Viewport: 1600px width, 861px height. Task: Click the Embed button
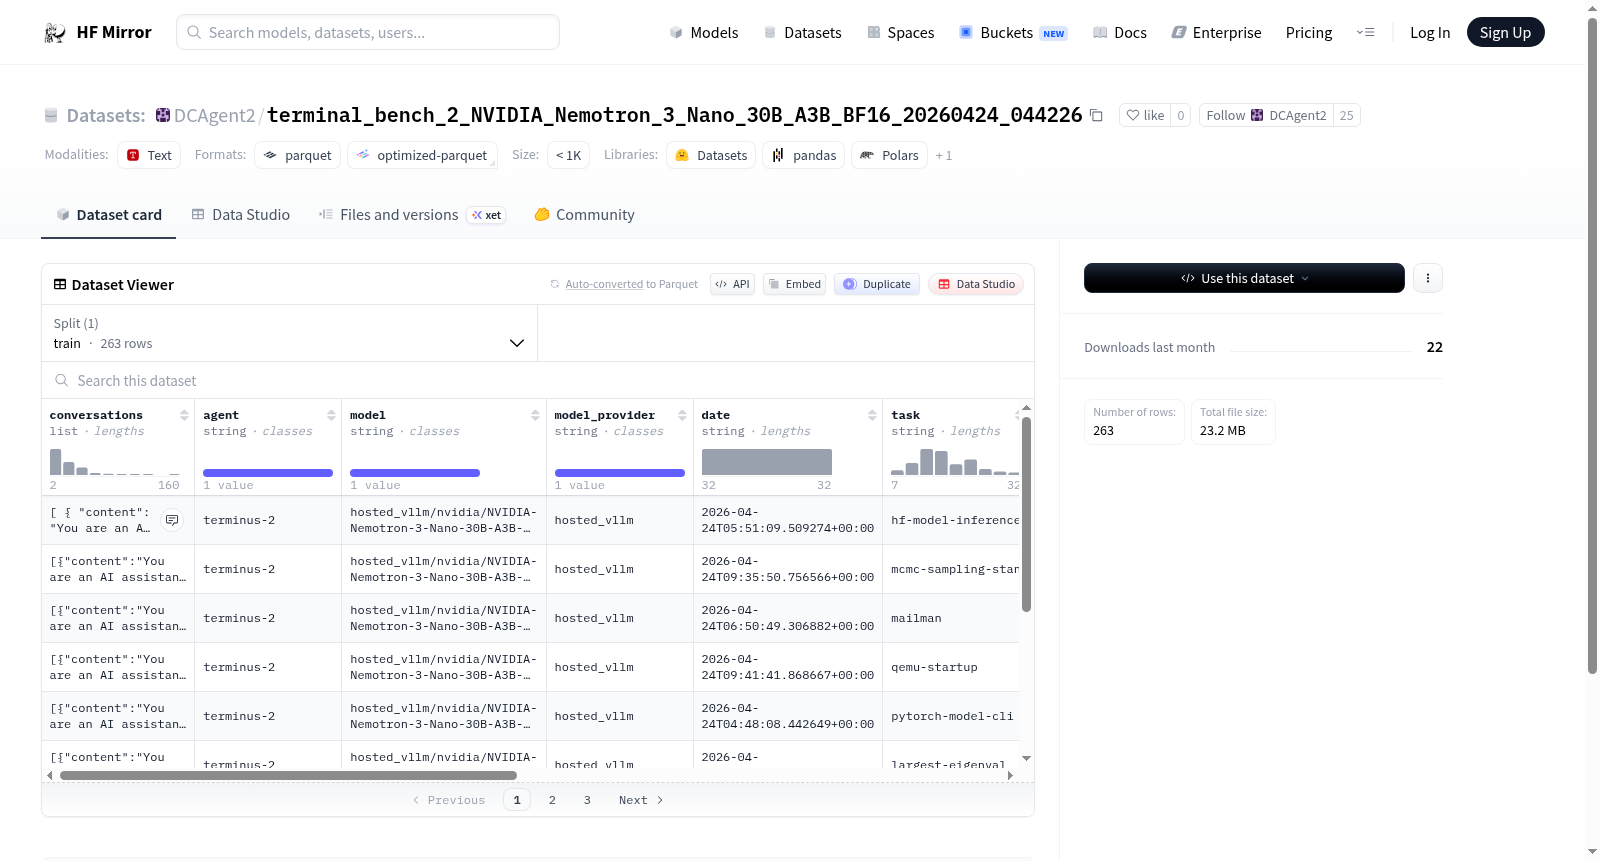[795, 284]
